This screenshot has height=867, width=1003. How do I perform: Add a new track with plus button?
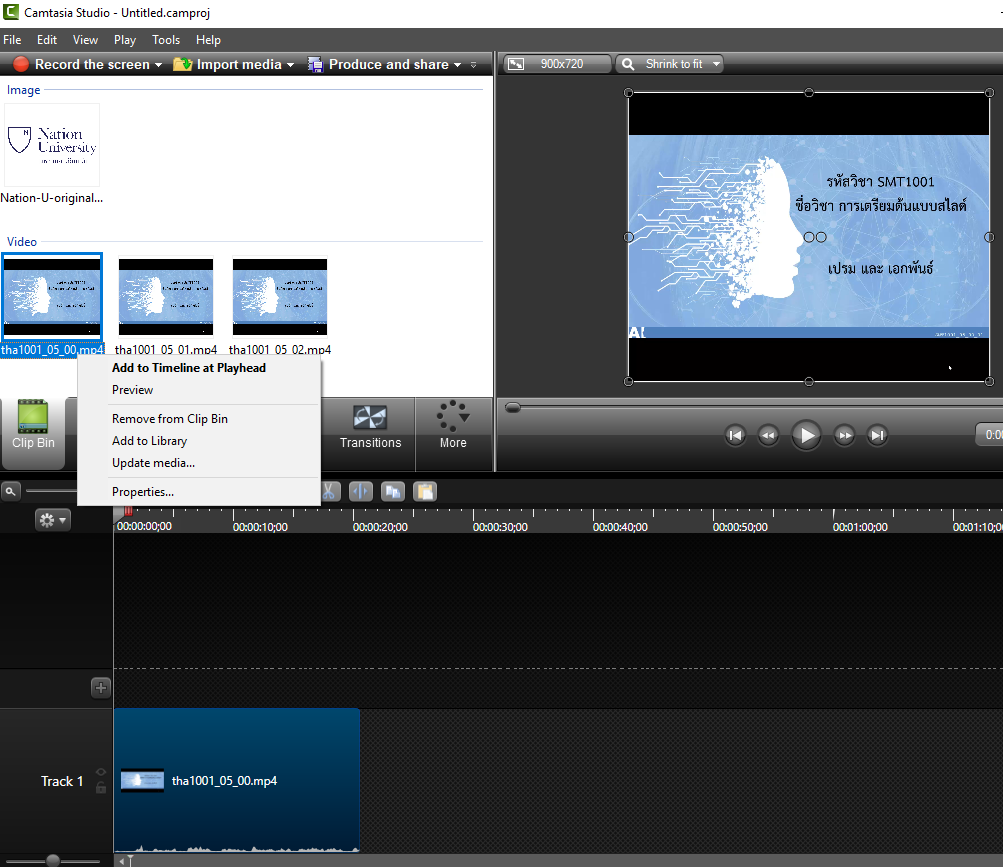[100, 687]
